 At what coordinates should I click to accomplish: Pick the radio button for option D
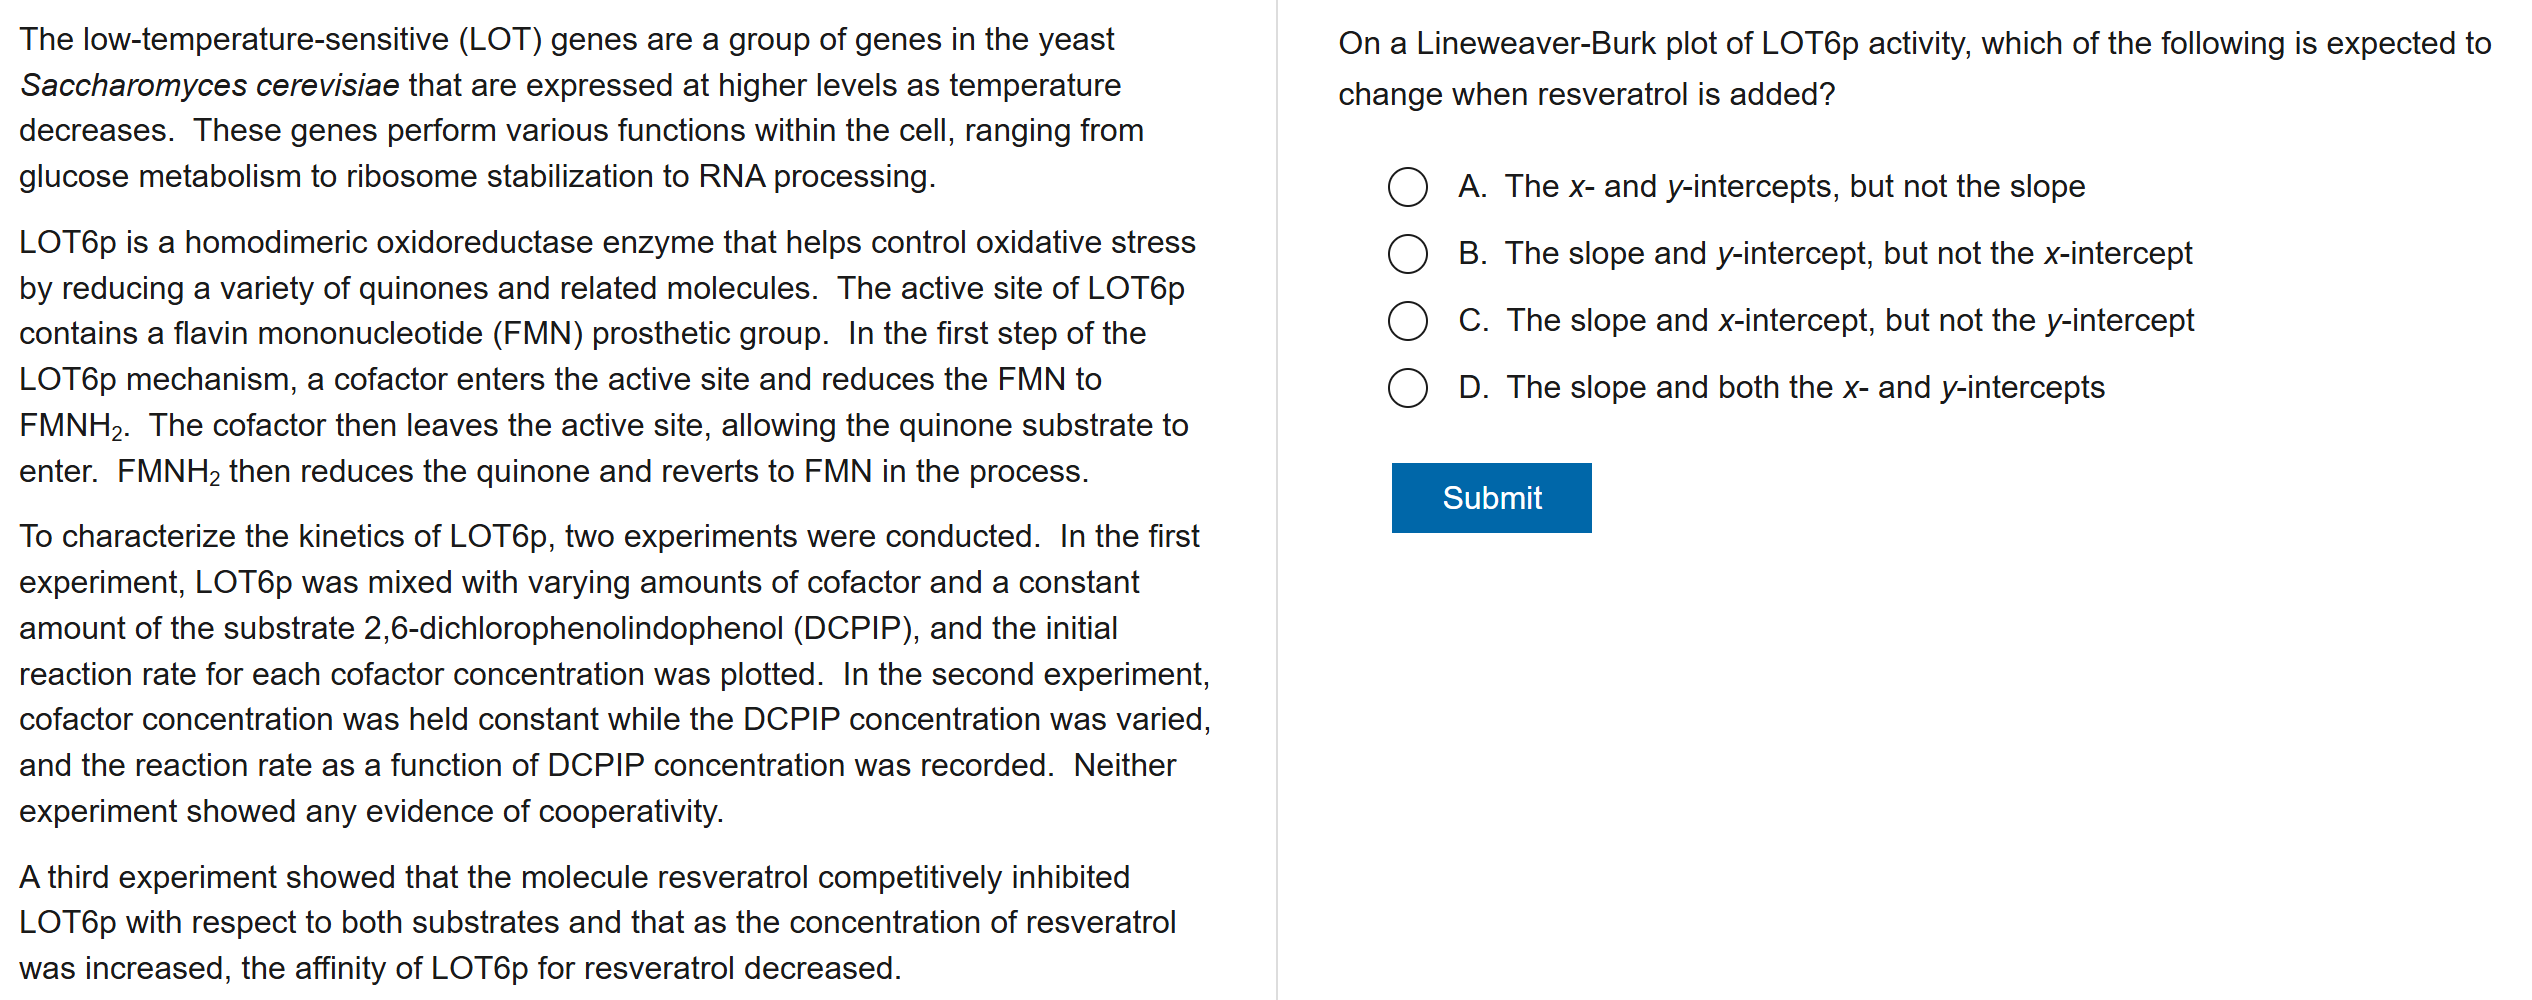pyautogui.click(x=1407, y=388)
